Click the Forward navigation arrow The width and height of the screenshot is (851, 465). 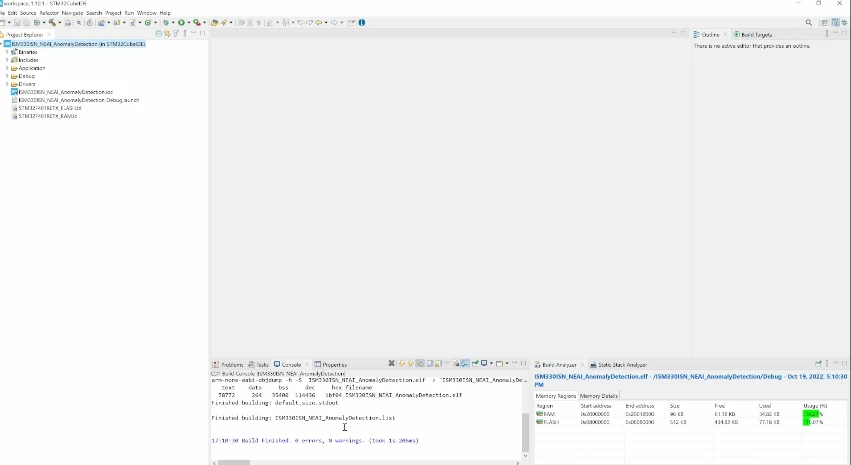pyautogui.click(x=334, y=22)
